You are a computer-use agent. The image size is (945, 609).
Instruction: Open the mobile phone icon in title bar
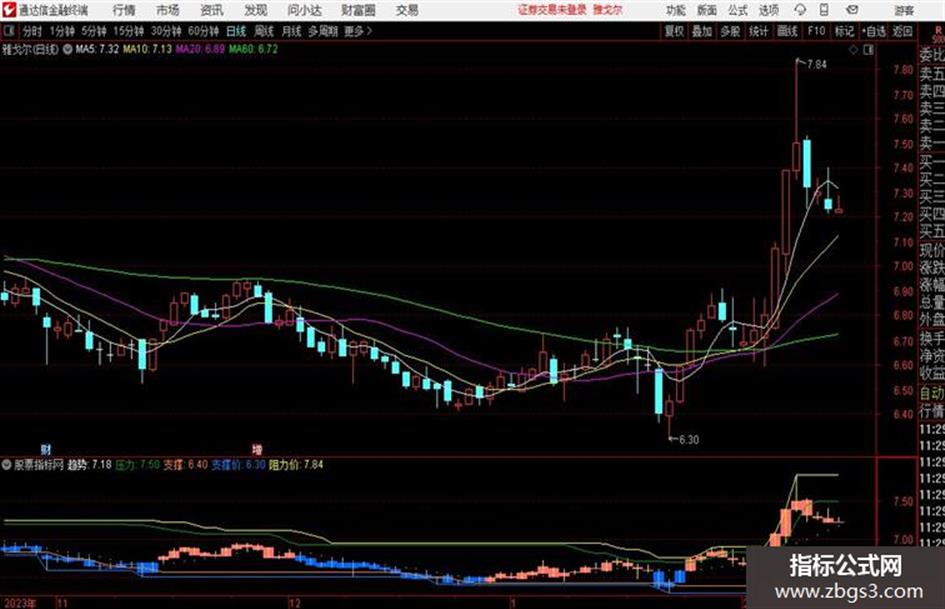[824, 10]
